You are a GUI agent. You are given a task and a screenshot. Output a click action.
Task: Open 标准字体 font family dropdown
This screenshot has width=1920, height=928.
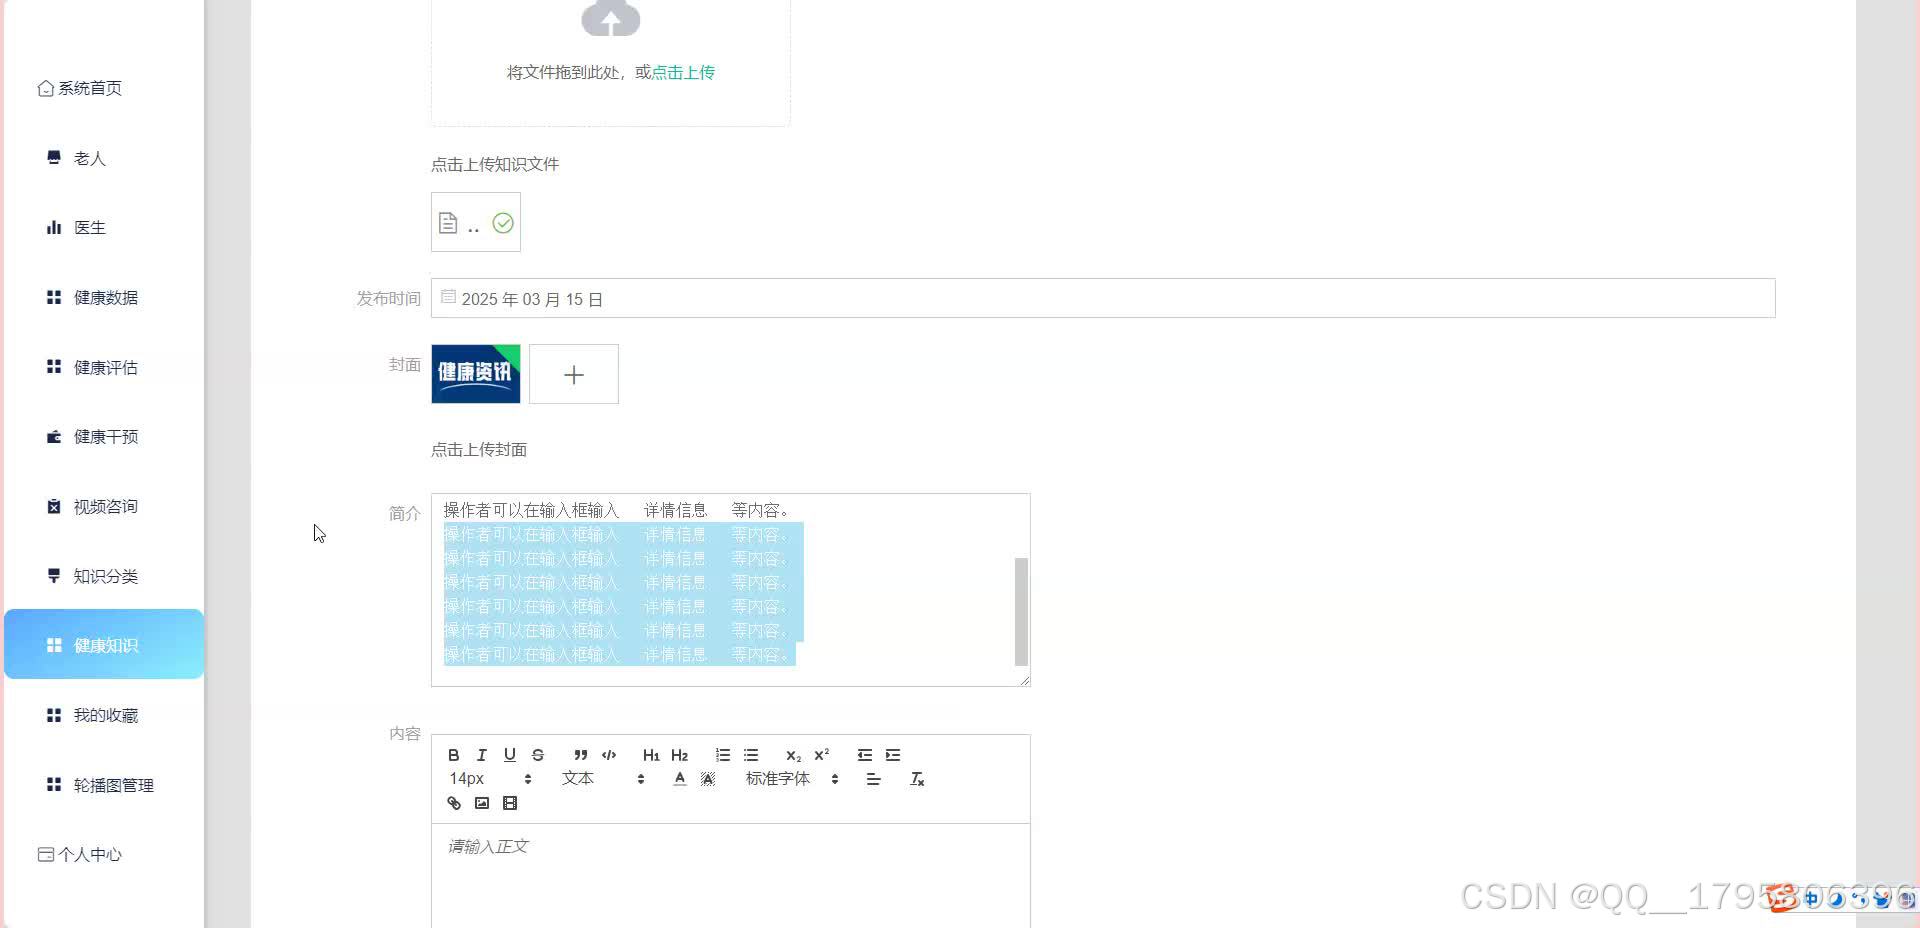792,779
